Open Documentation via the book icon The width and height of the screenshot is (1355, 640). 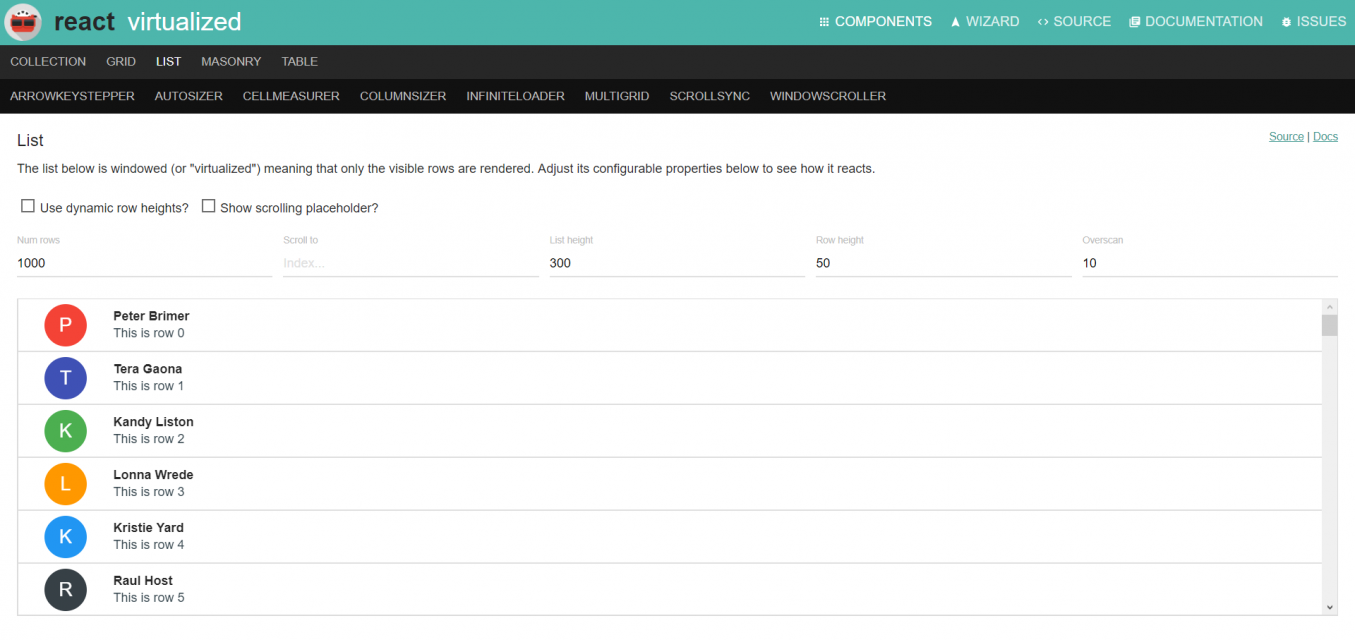tap(1134, 21)
